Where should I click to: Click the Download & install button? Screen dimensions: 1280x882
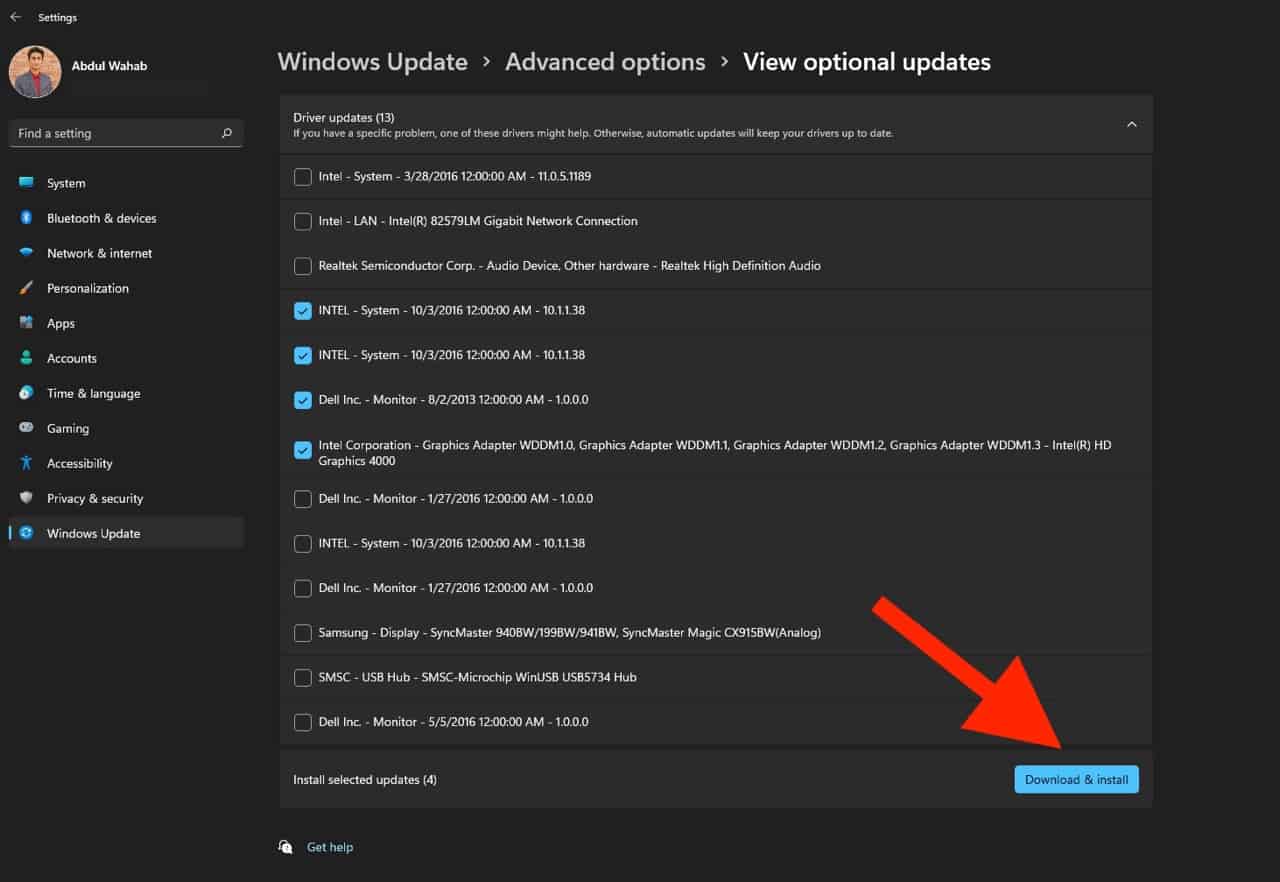tap(1076, 779)
